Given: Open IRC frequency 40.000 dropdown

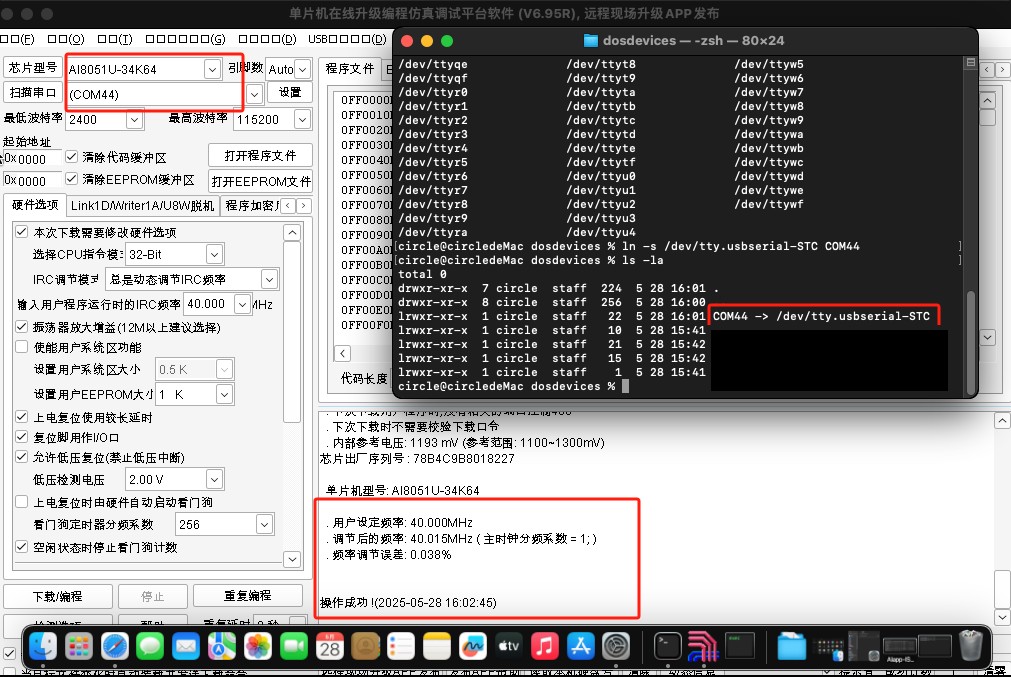Looking at the screenshot, I should pos(242,304).
